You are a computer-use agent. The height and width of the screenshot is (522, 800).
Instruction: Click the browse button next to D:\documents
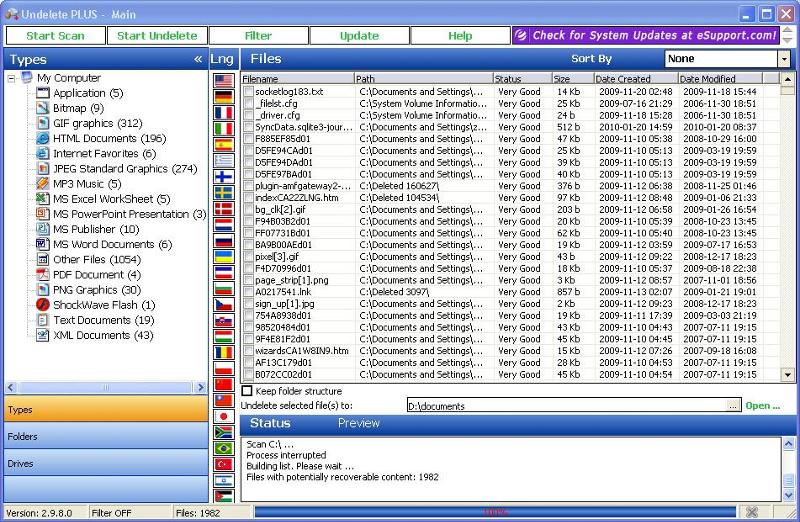coord(733,406)
